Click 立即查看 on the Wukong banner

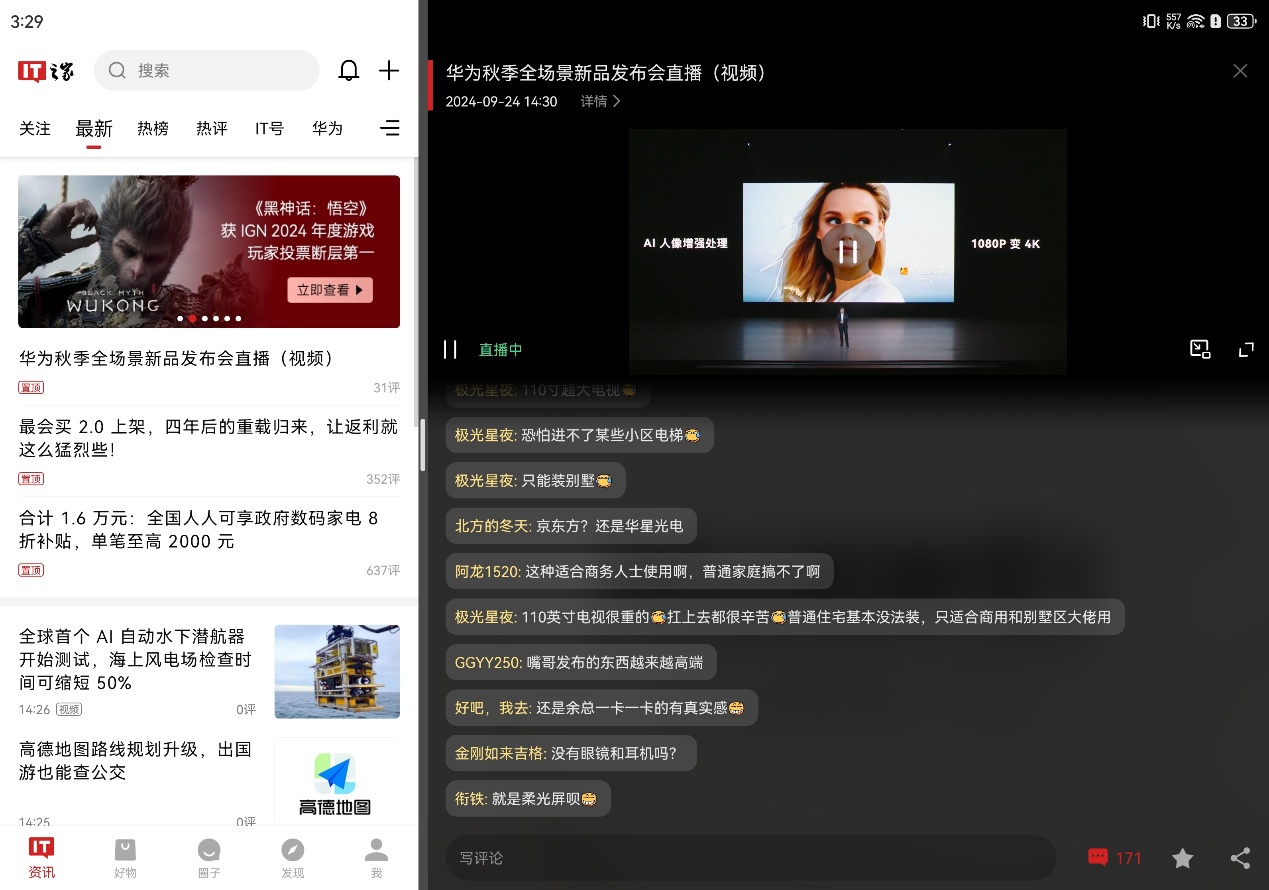(x=330, y=290)
